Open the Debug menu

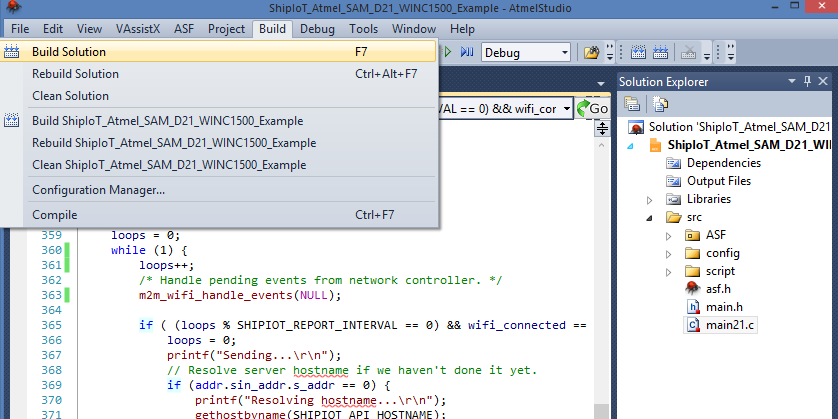(317, 28)
